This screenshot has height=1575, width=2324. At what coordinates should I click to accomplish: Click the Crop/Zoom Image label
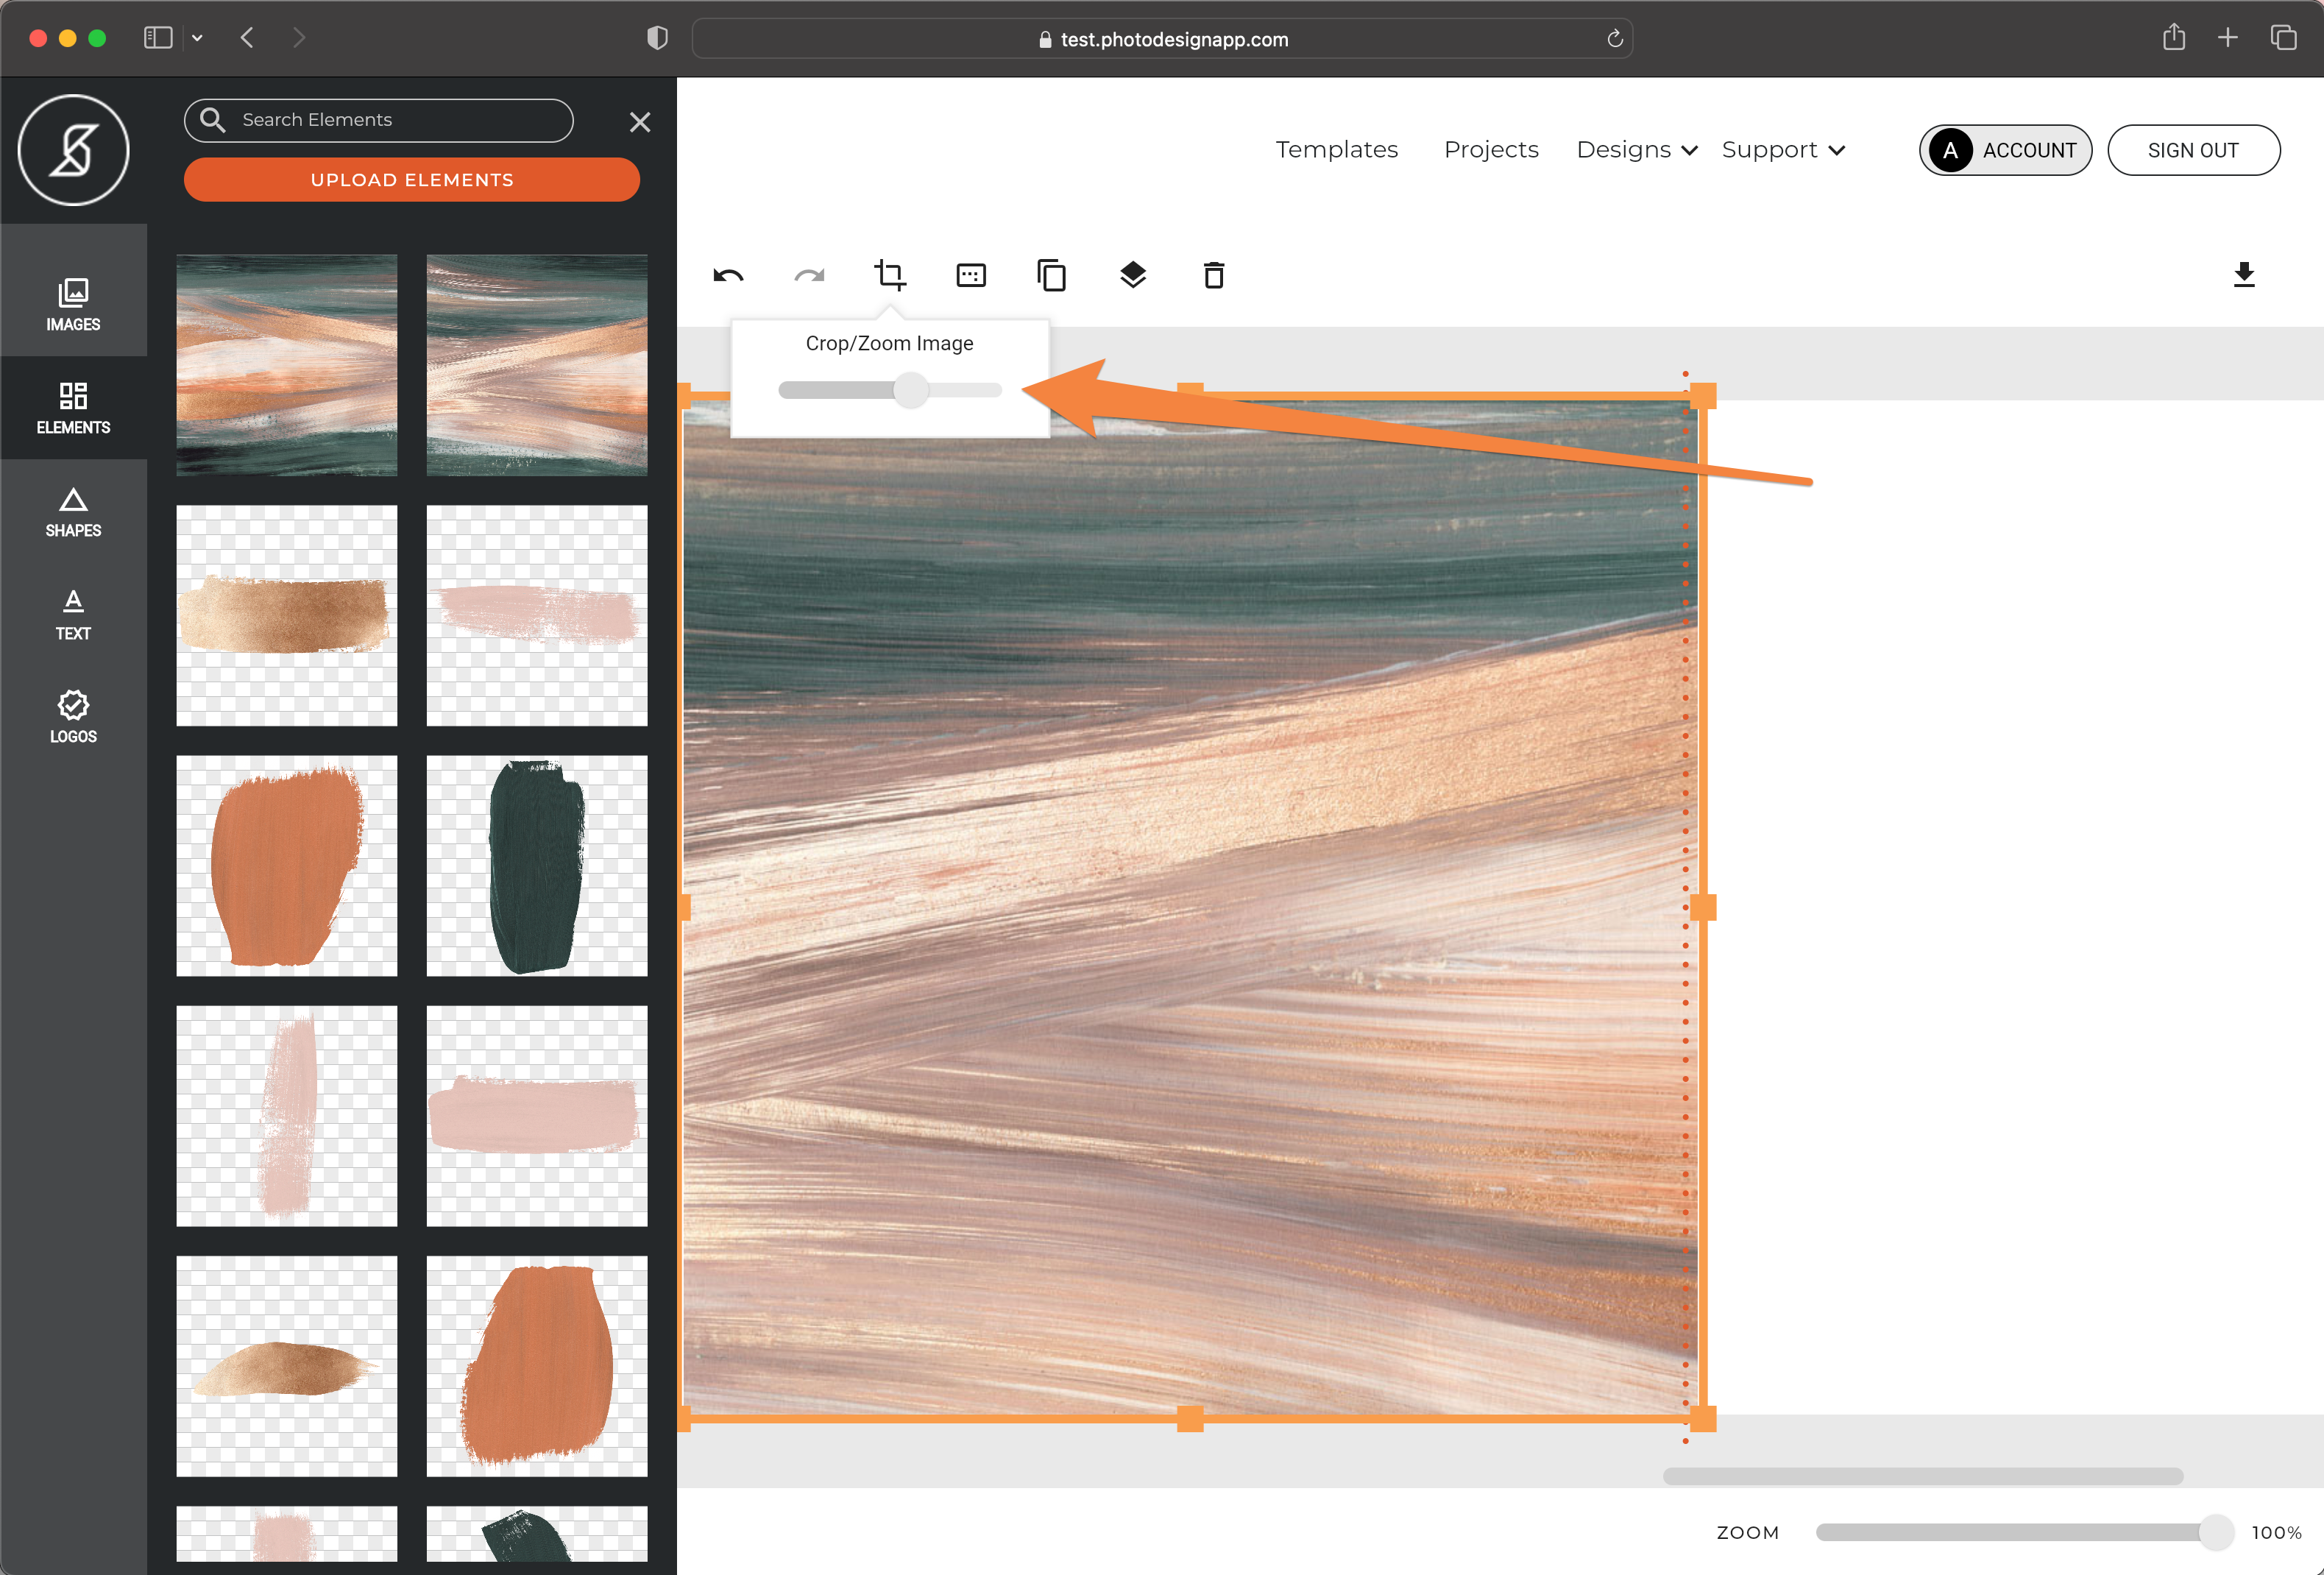click(x=889, y=343)
